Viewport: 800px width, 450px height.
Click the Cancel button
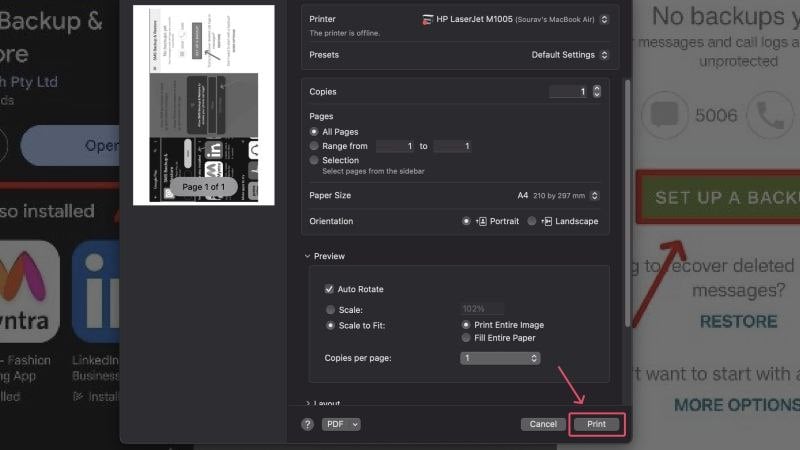(543, 424)
